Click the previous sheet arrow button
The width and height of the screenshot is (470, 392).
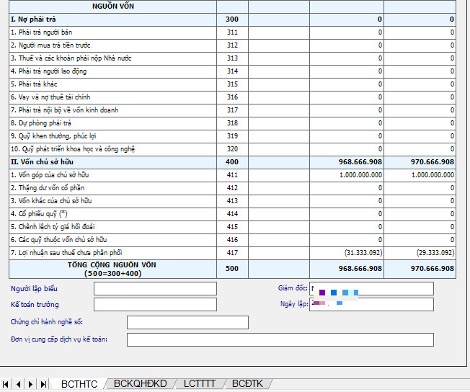click(x=18, y=384)
